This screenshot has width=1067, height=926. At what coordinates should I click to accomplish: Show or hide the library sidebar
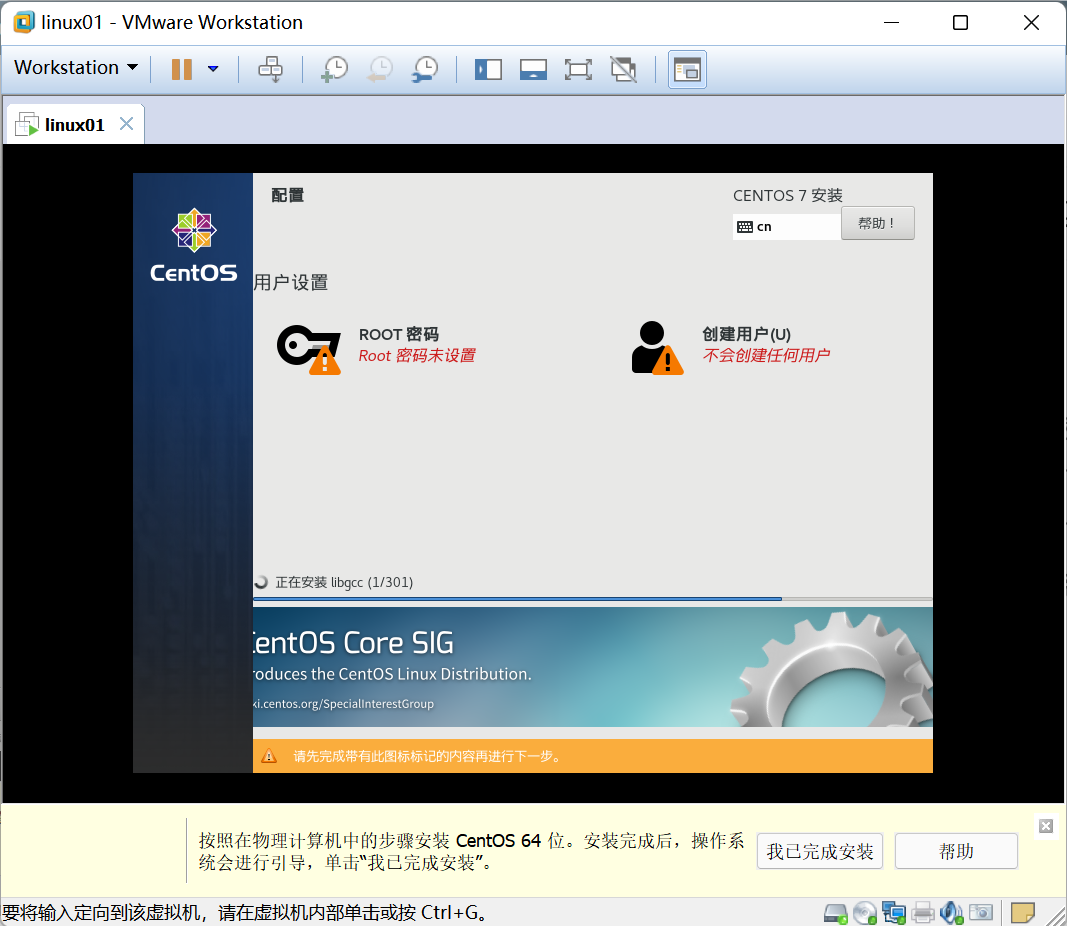488,69
